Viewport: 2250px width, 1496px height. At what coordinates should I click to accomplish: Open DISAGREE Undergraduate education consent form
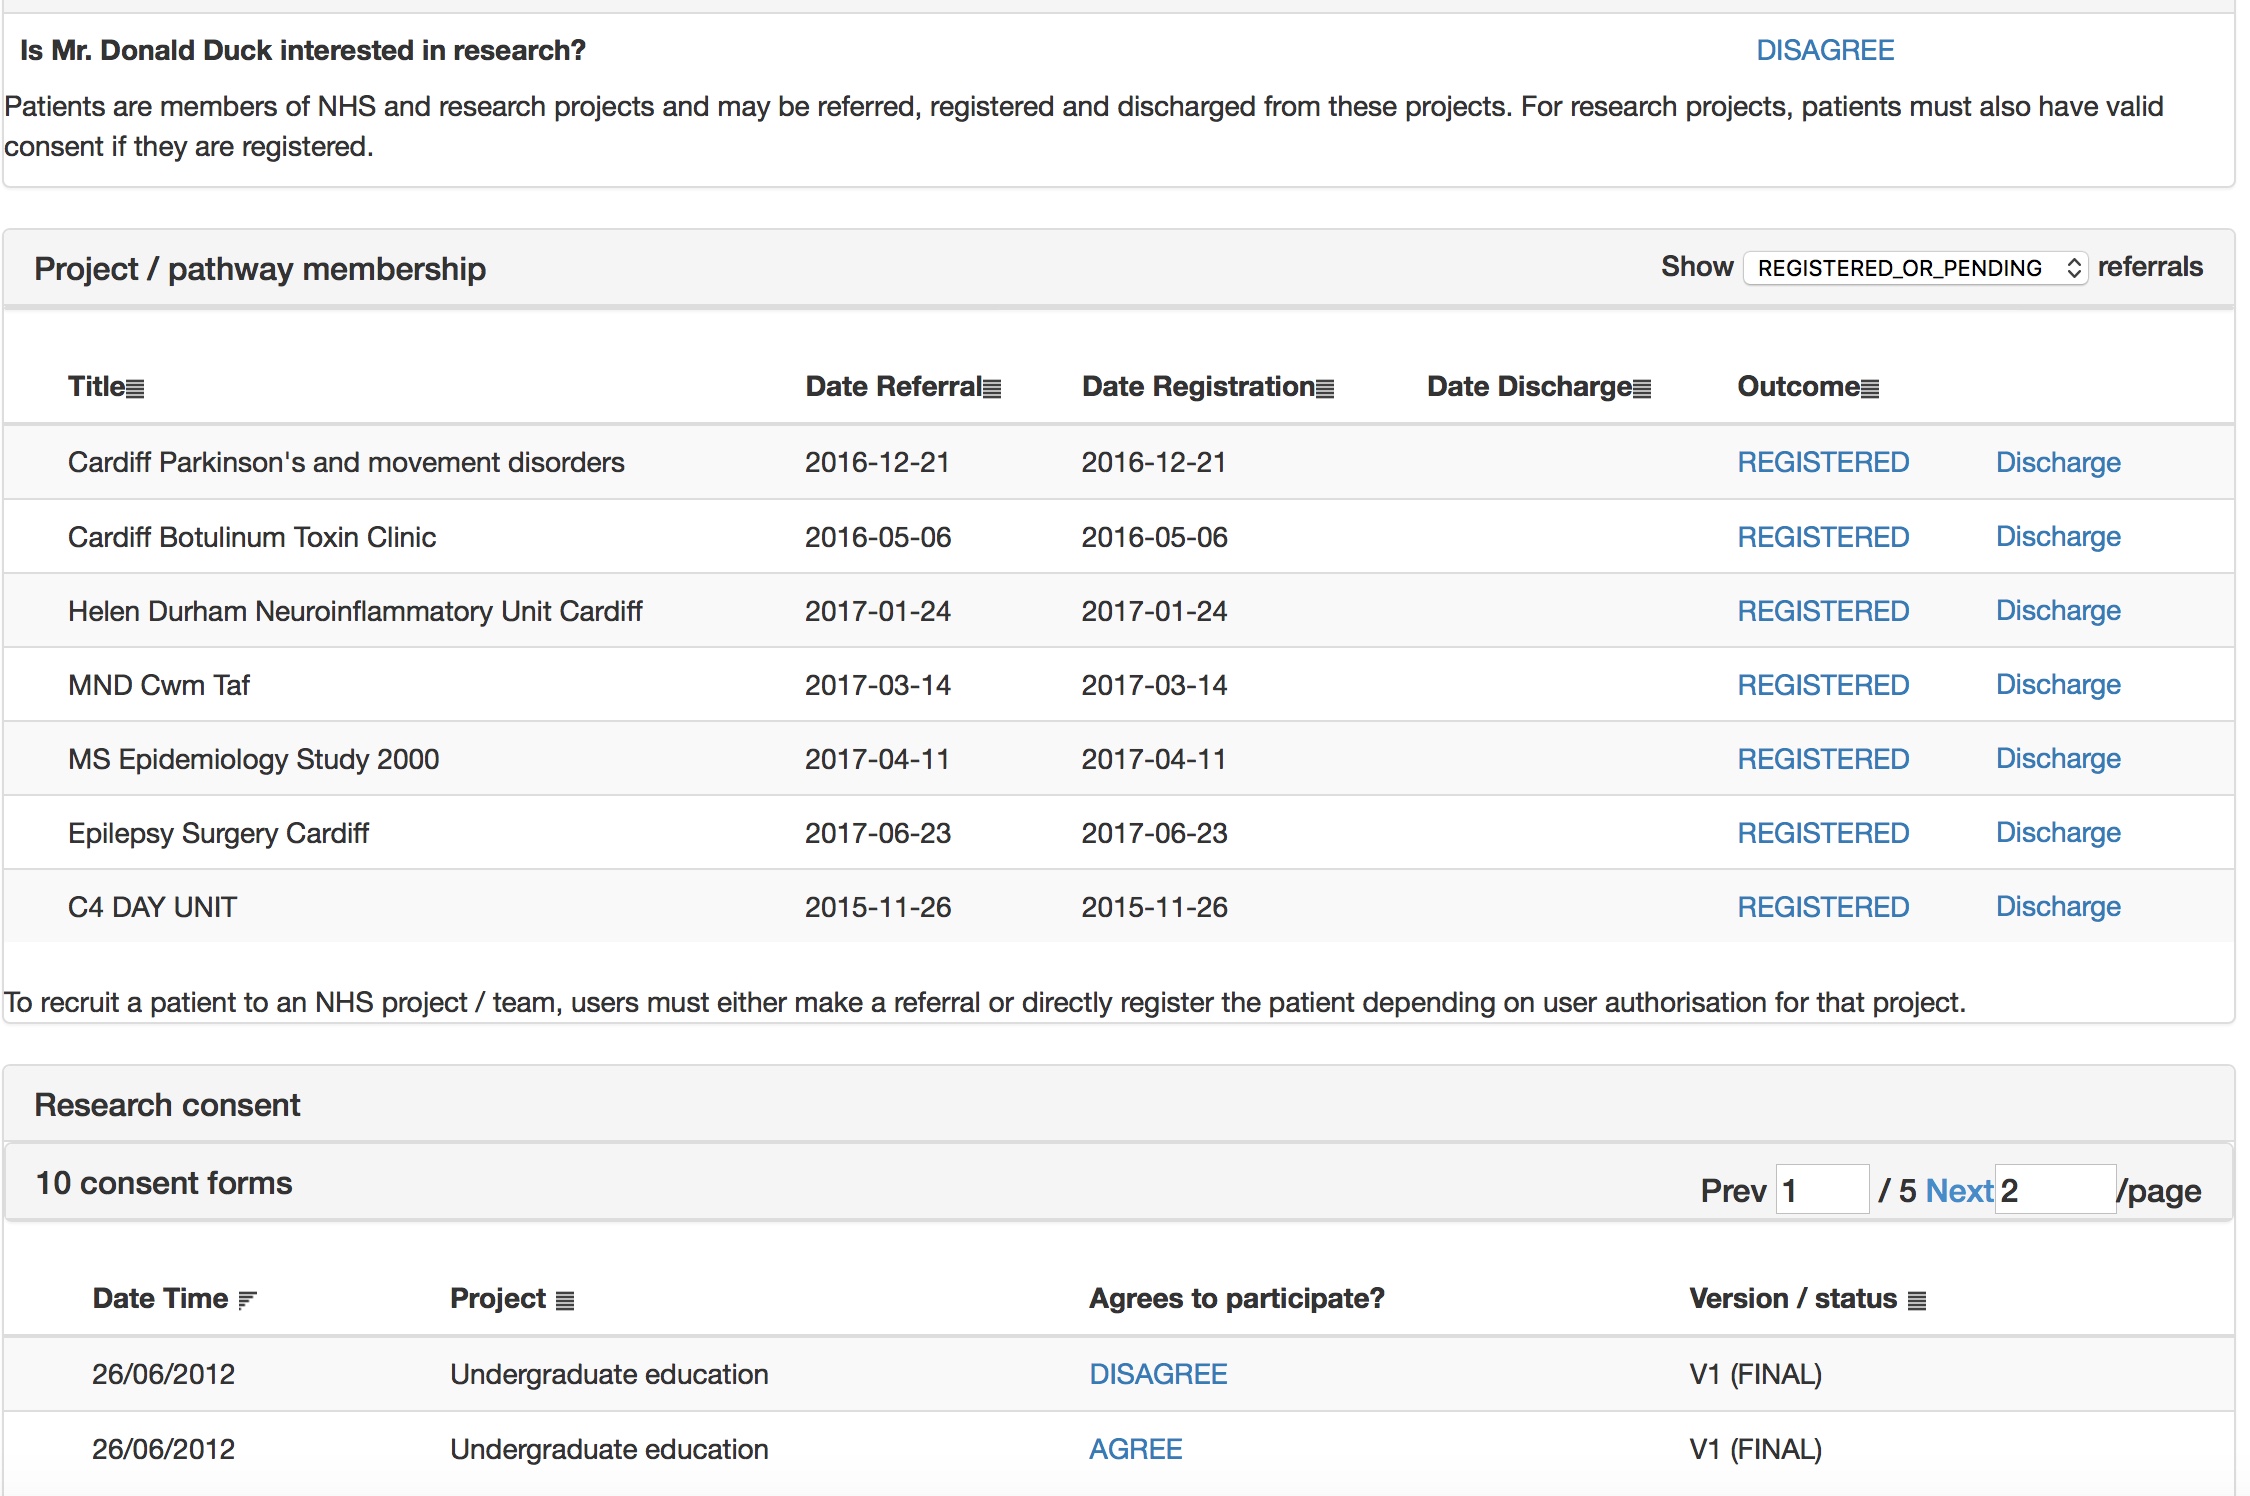pyautogui.click(x=1157, y=1374)
